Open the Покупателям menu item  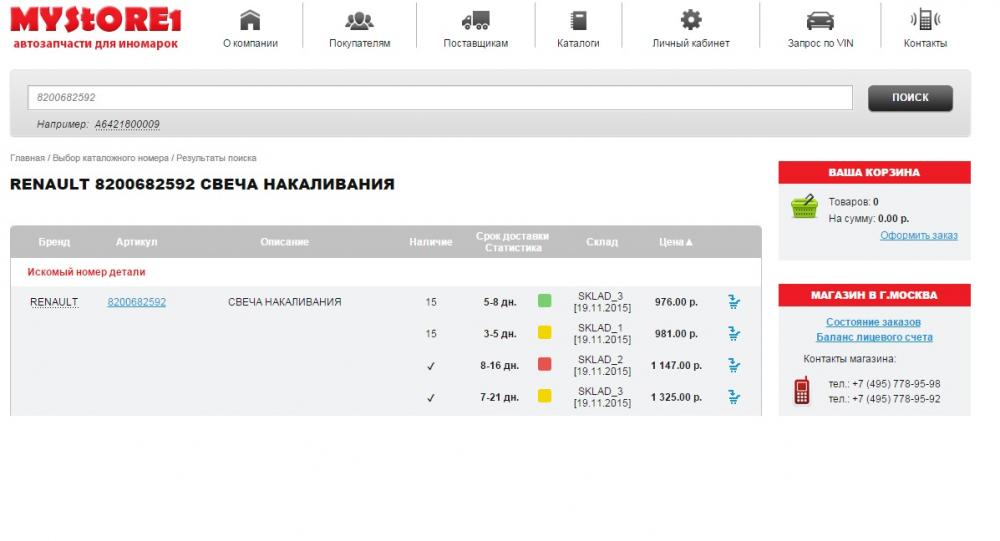360,43
